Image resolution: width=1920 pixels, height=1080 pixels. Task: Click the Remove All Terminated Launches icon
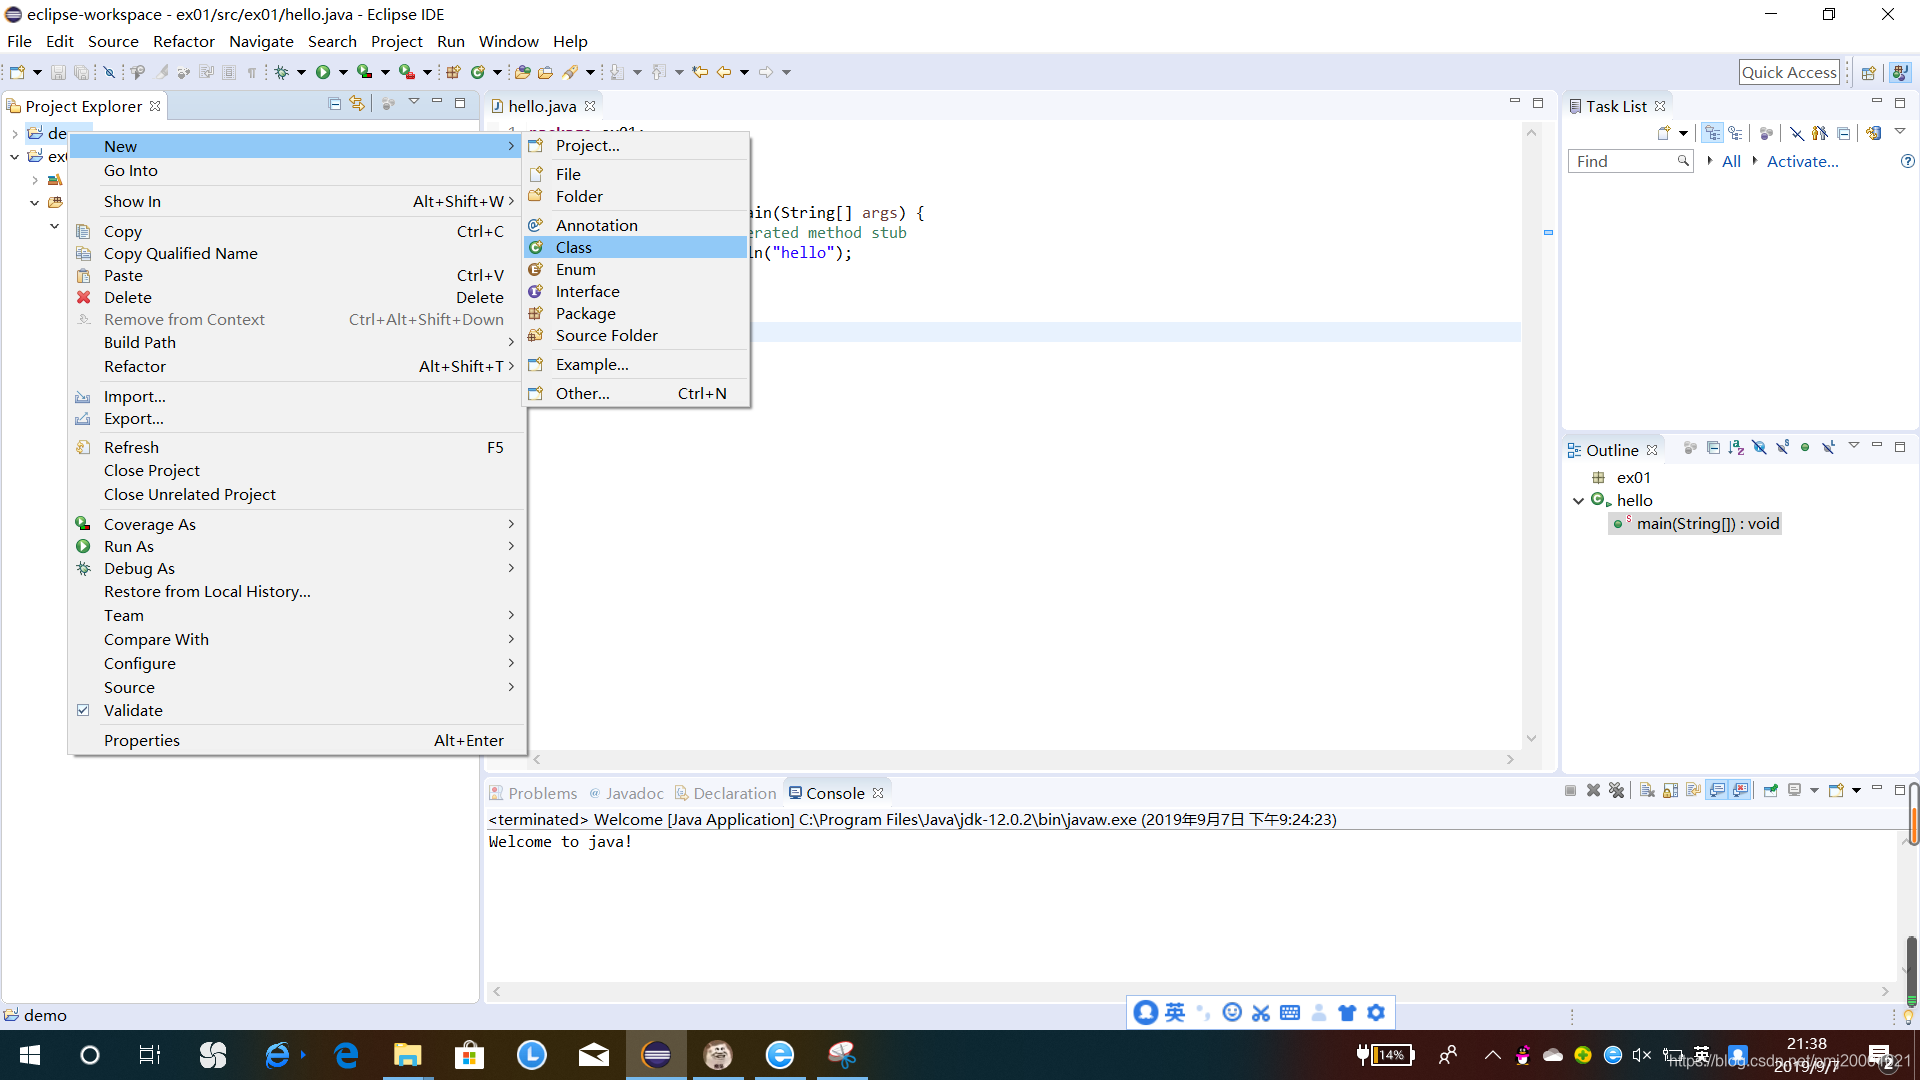[x=1616, y=791]
